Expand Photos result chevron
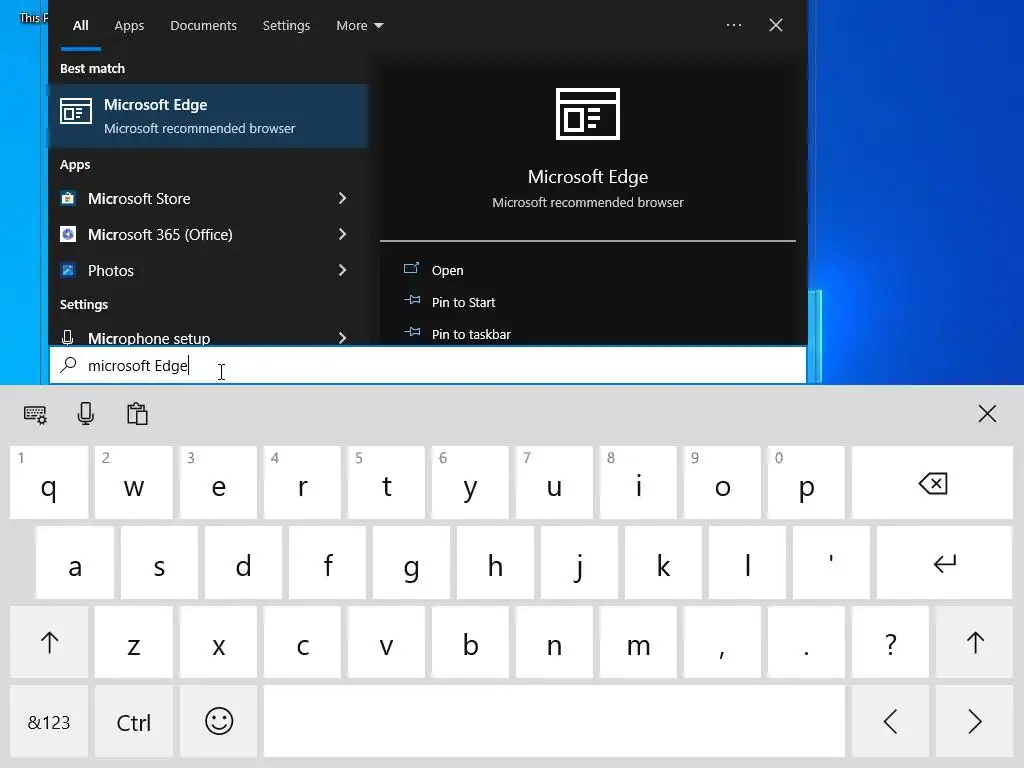Image resolution: width=1024 pixels, height=768 pixels. [x=342, y=270]
